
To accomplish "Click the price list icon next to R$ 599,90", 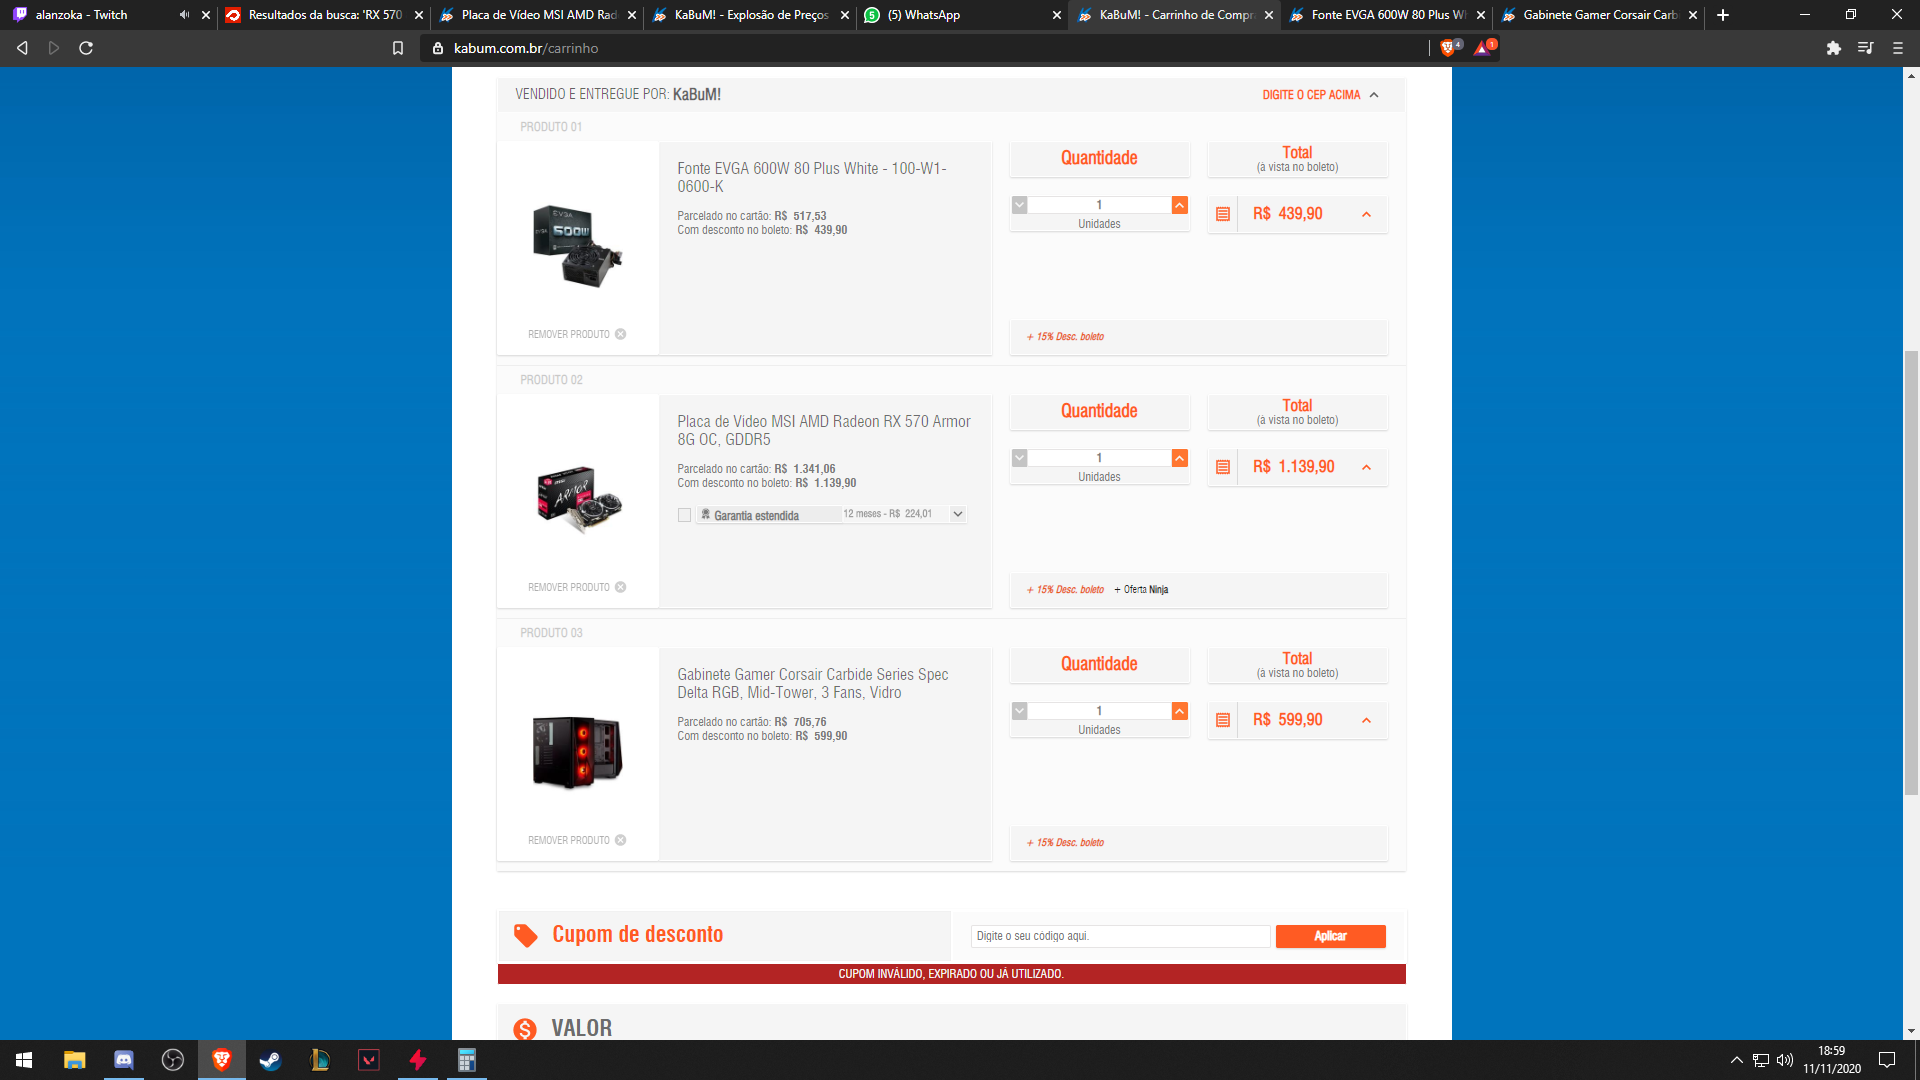I will tap(1222, 720).
